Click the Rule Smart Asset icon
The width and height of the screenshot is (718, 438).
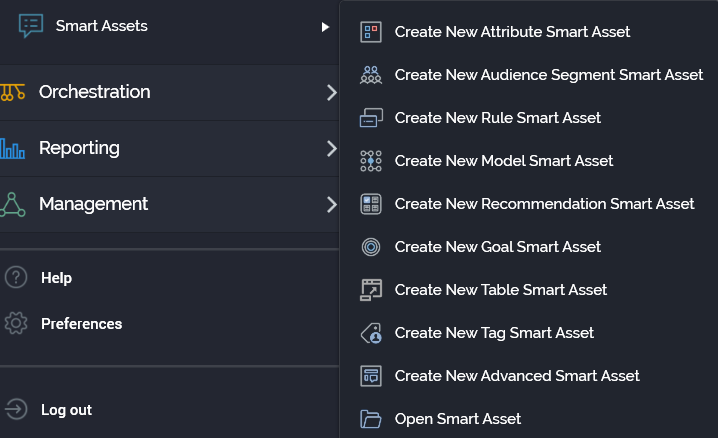pyautogui.click(x=371, y=118)
